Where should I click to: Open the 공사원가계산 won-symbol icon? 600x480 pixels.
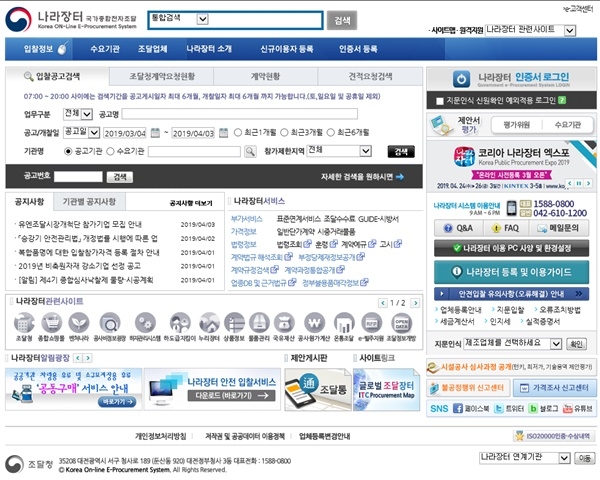coord(314,323)
